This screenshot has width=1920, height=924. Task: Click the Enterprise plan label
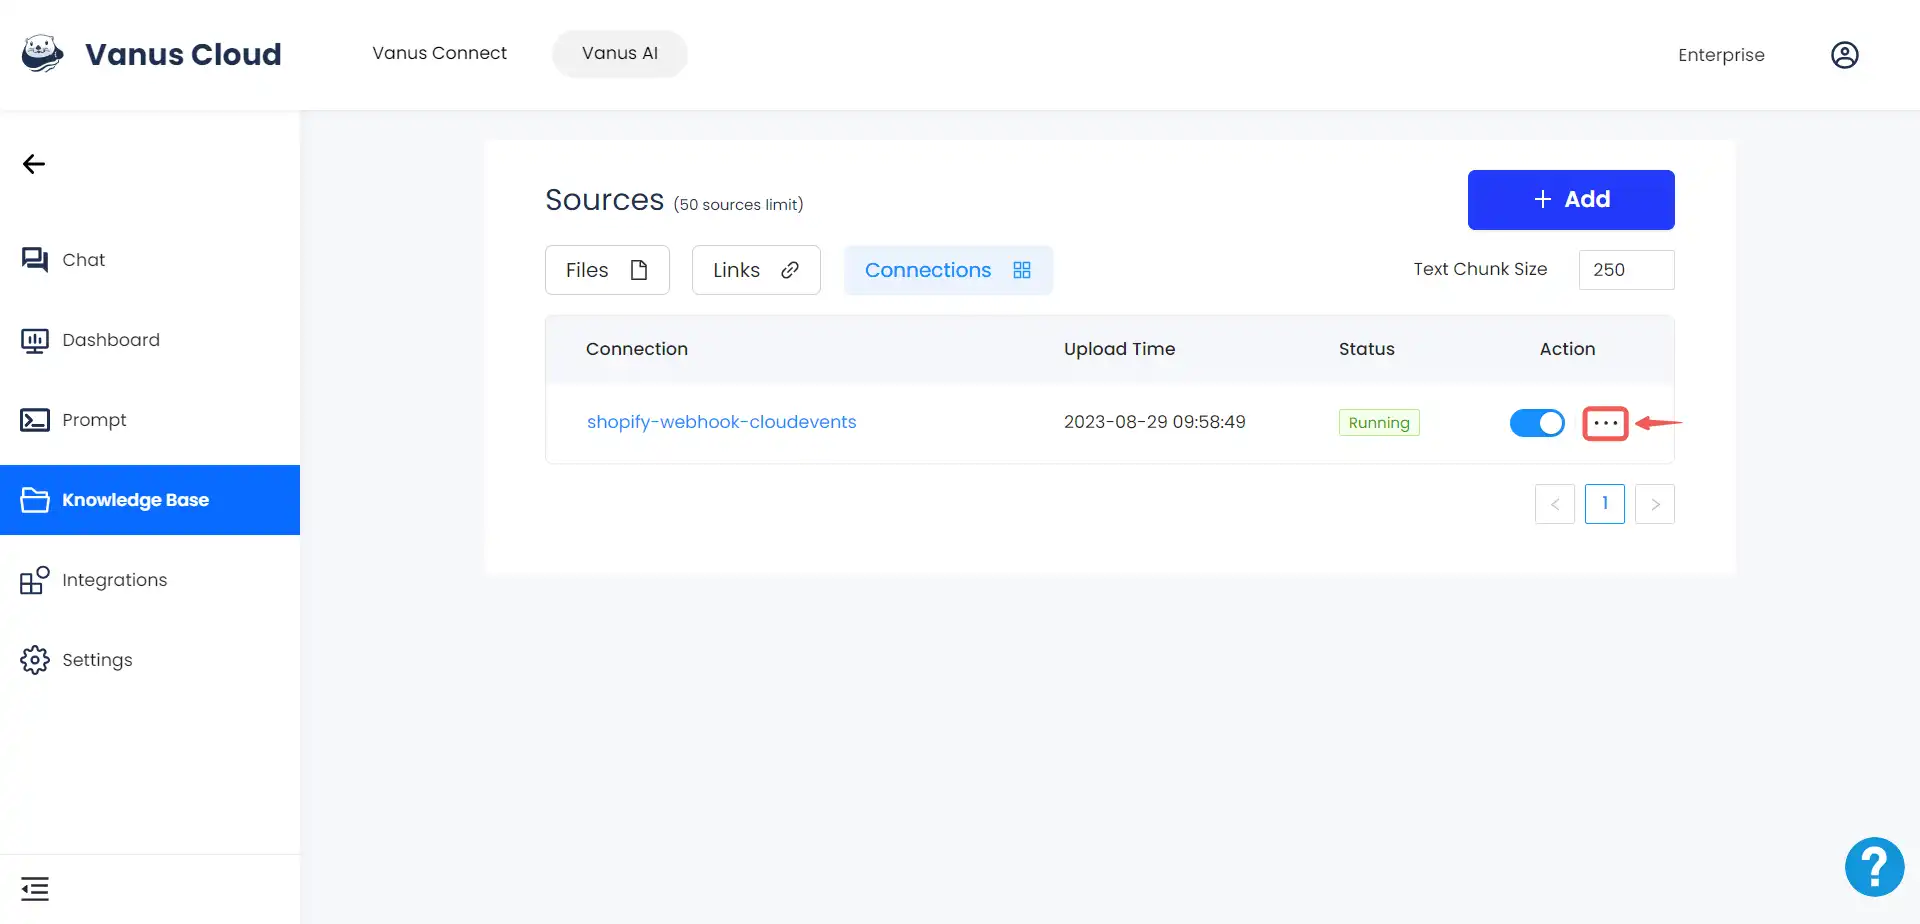[1721, 55]
